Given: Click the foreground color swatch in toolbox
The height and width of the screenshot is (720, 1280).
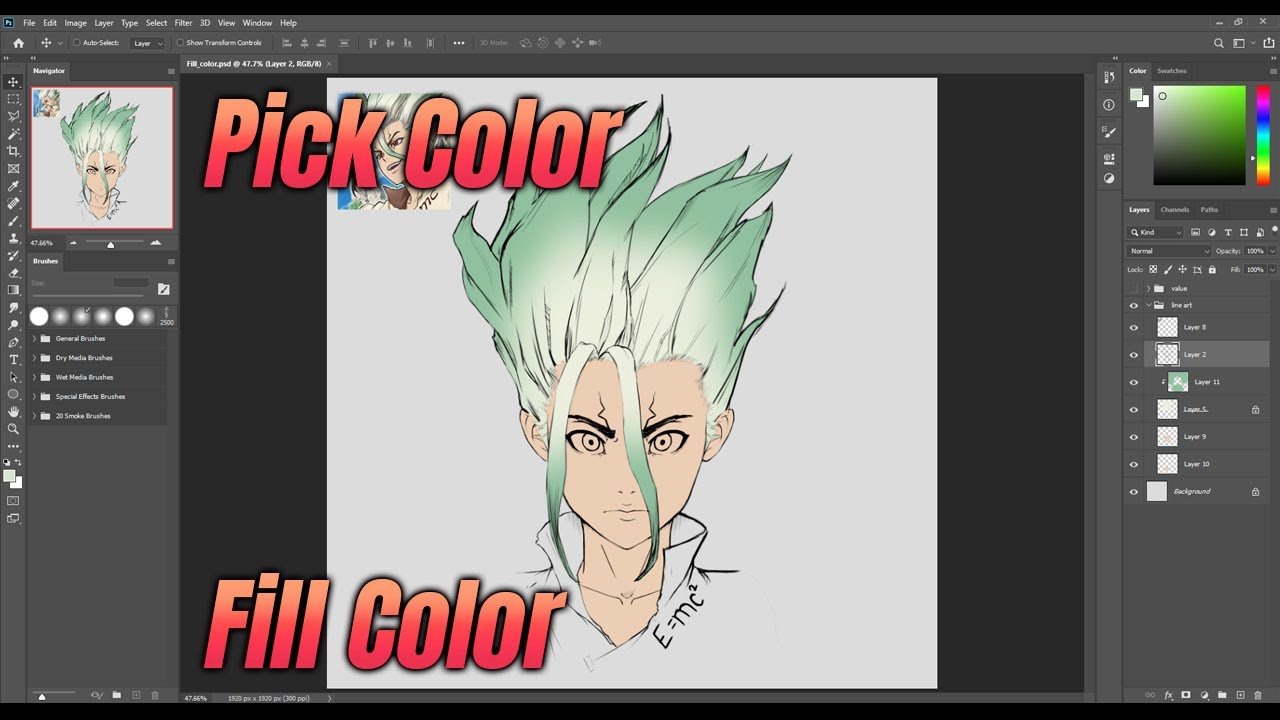Looking at the screenshot, I should click(10, 476).
